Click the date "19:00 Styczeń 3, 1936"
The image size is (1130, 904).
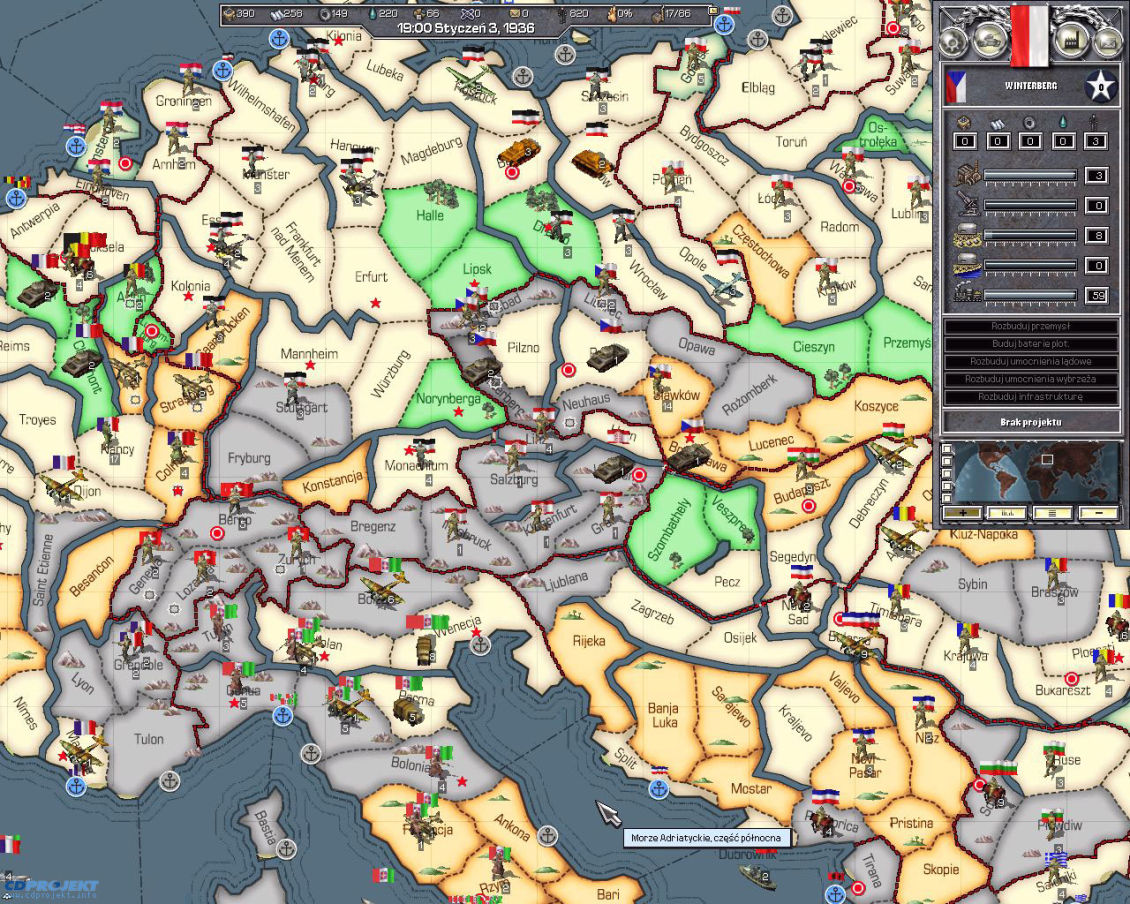pos(466,29)
